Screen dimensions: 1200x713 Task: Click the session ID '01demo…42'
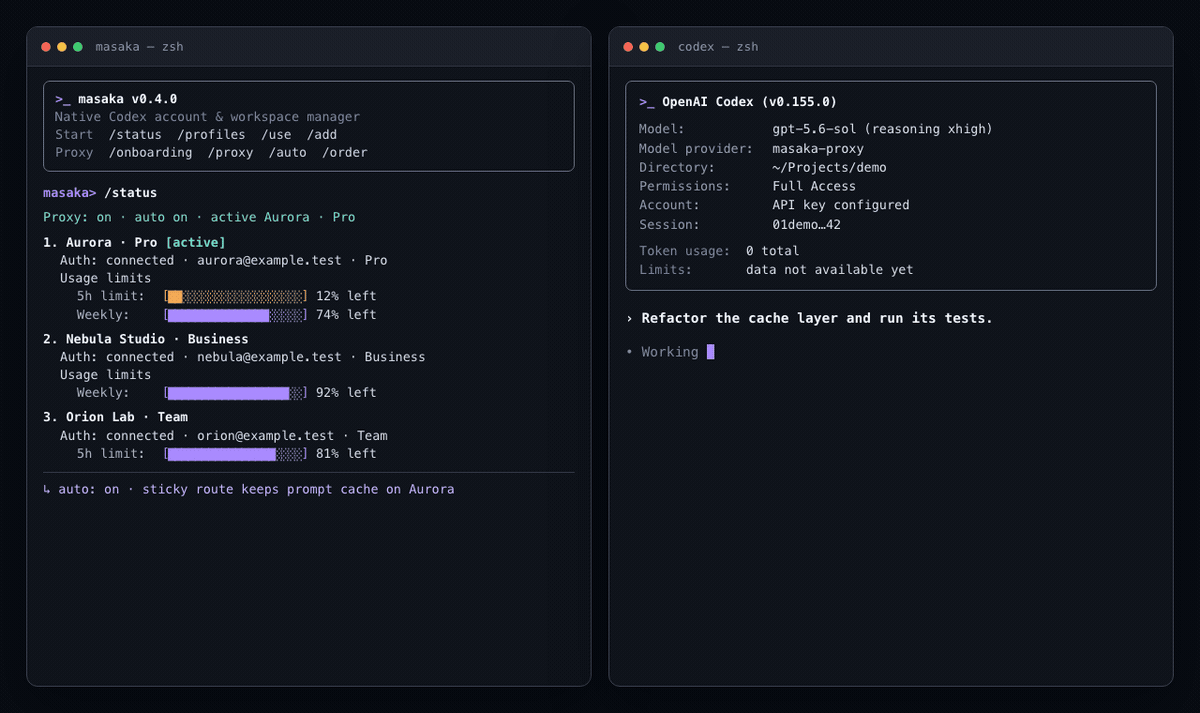pyautogui.click(x=807, y=225)
